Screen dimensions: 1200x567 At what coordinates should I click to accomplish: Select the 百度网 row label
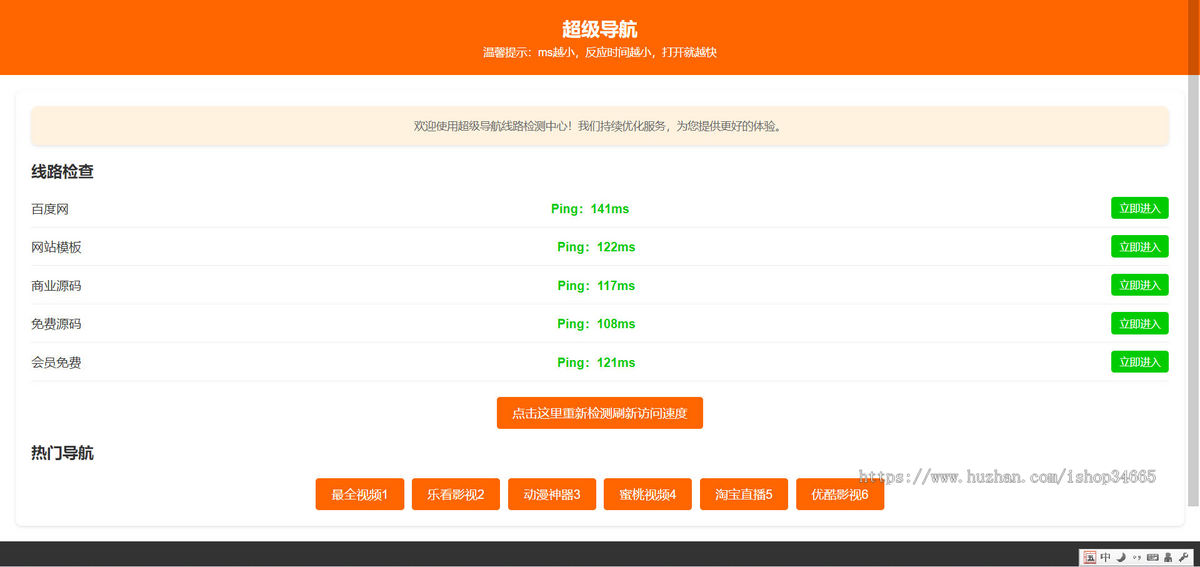click(x=50, y=209)
